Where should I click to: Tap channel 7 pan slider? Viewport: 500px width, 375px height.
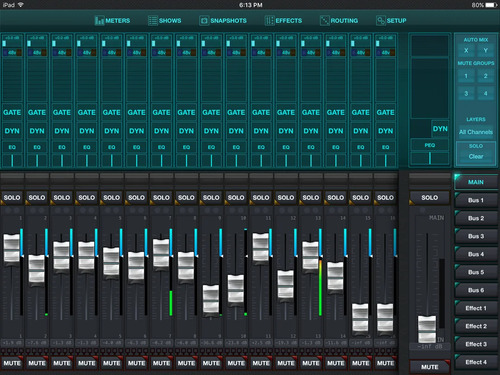click(x=161, y=160)
